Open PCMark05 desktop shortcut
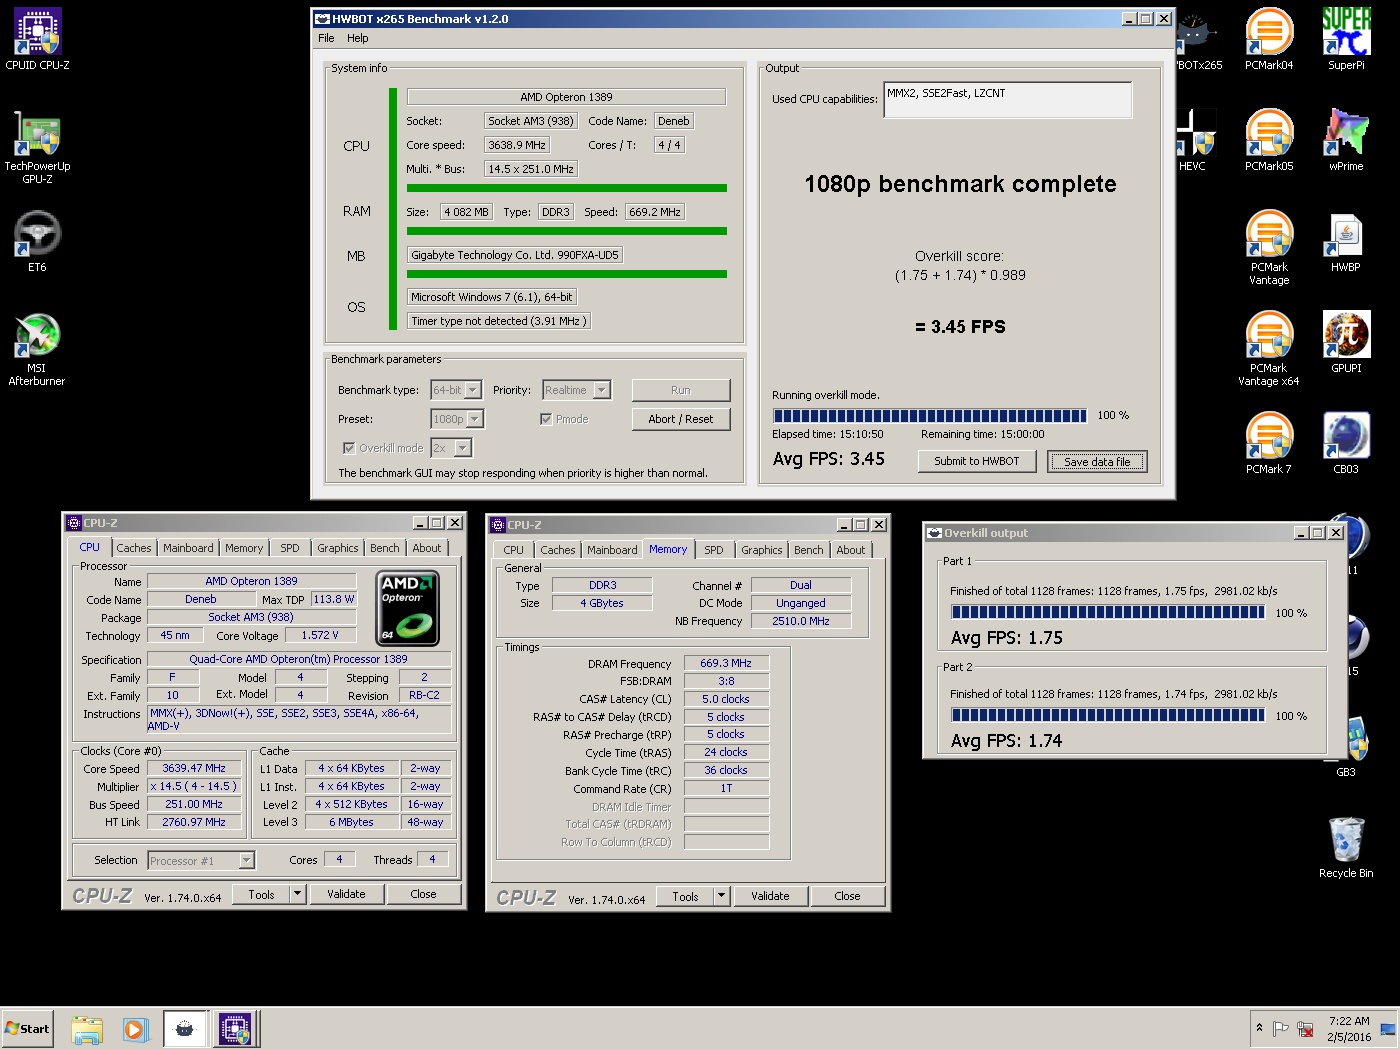Image resolution: width=1400 pixels, height=1050 pixels. click(1269, 141)
